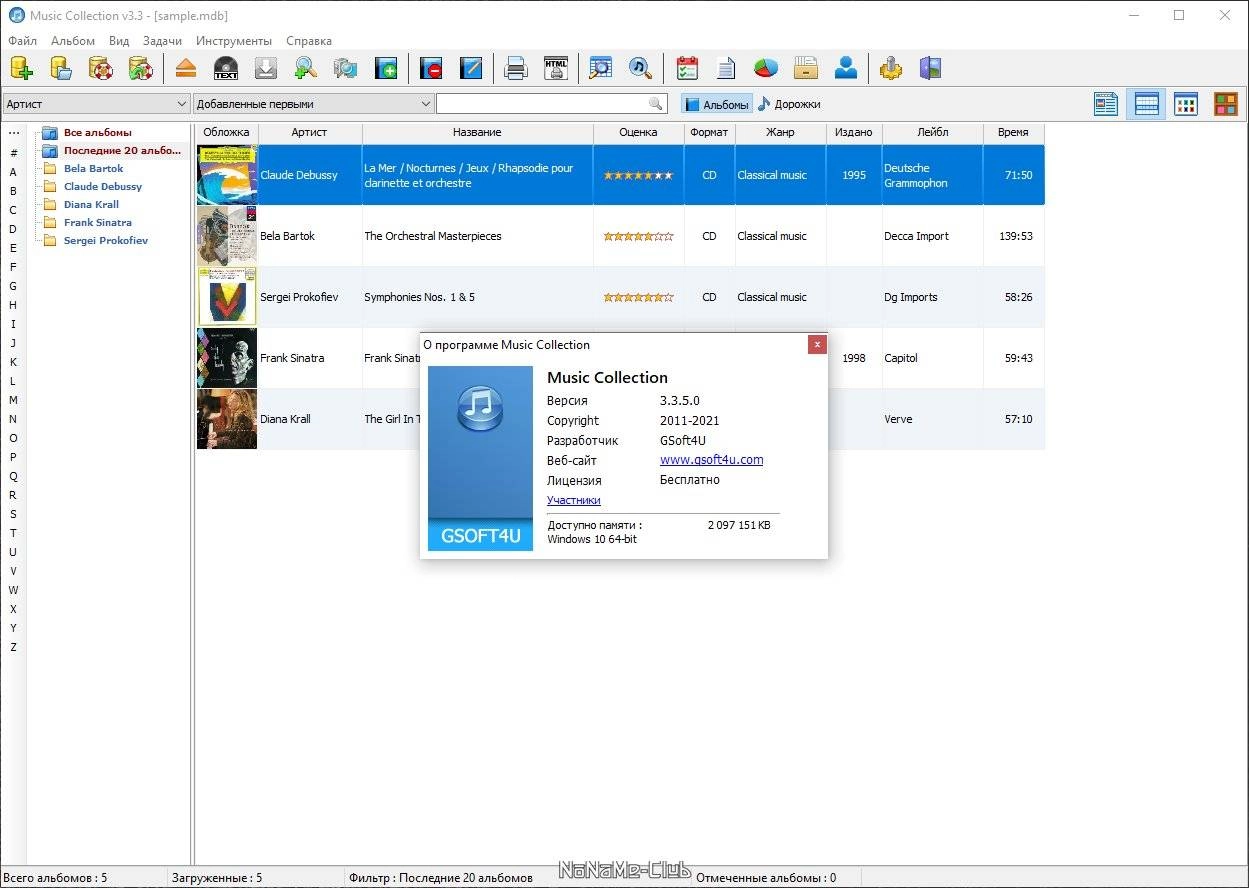Select Diana Krall folder in tree
The height and width of the screenshot is (888, 1249).
91,204
